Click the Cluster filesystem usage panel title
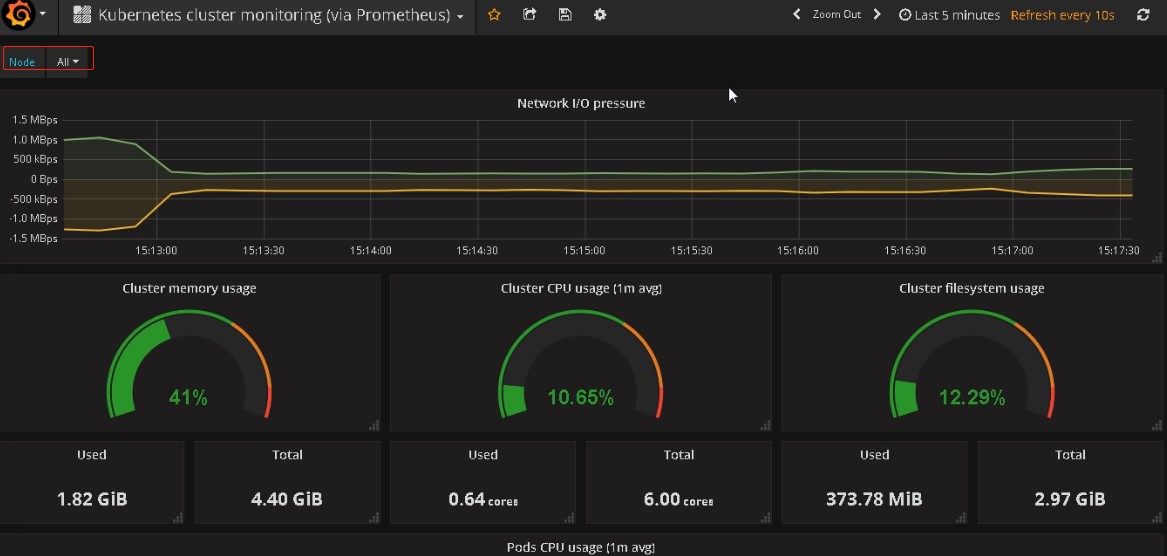Viewport: 1167px width, 556px height. pos(971,288)
